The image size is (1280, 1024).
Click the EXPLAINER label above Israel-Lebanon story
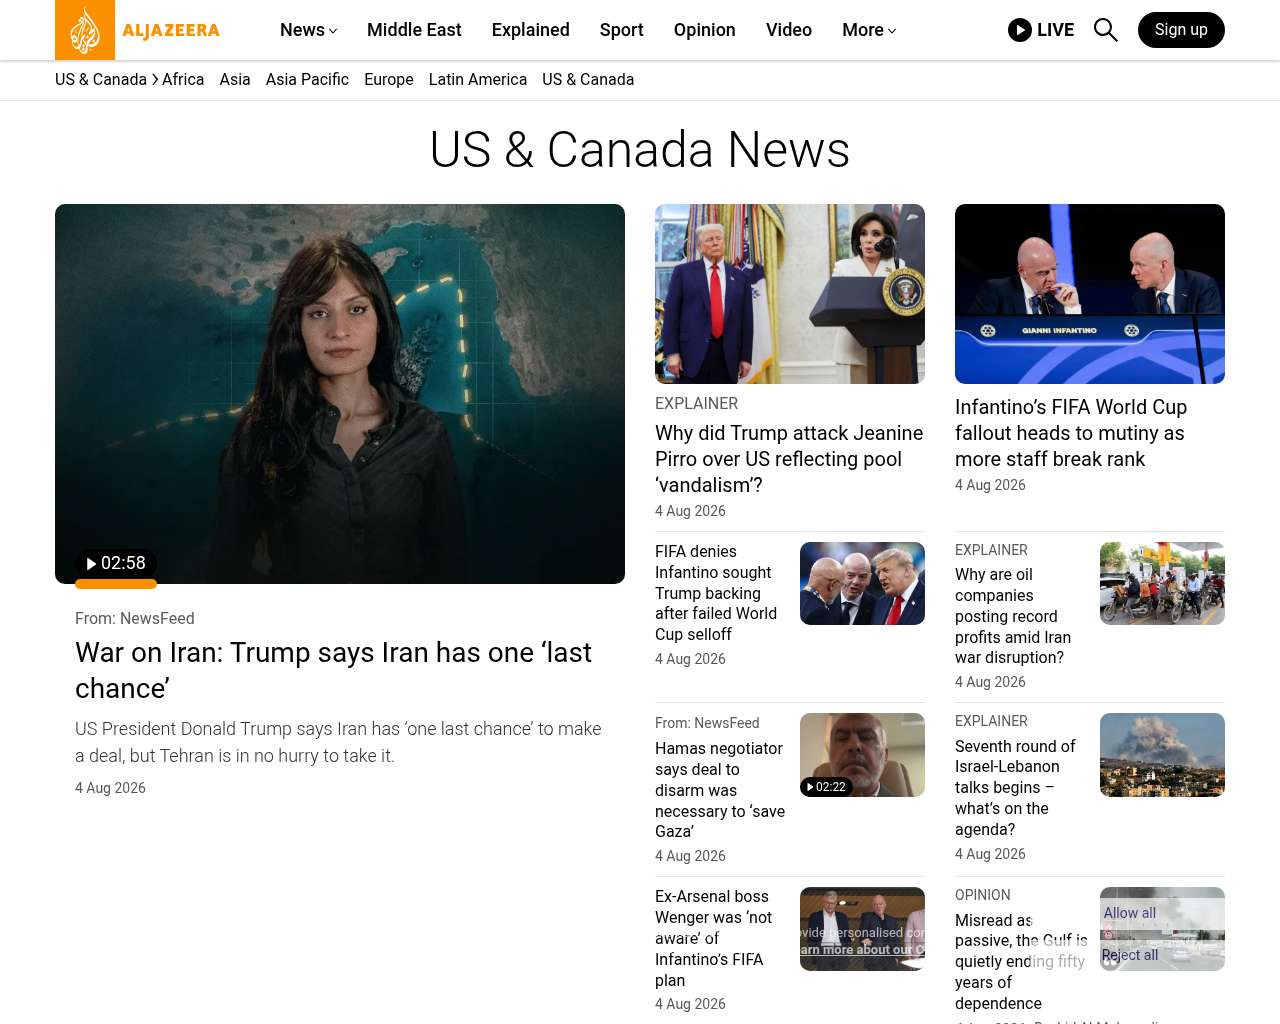pyautogui.click(x=991, y=721)
